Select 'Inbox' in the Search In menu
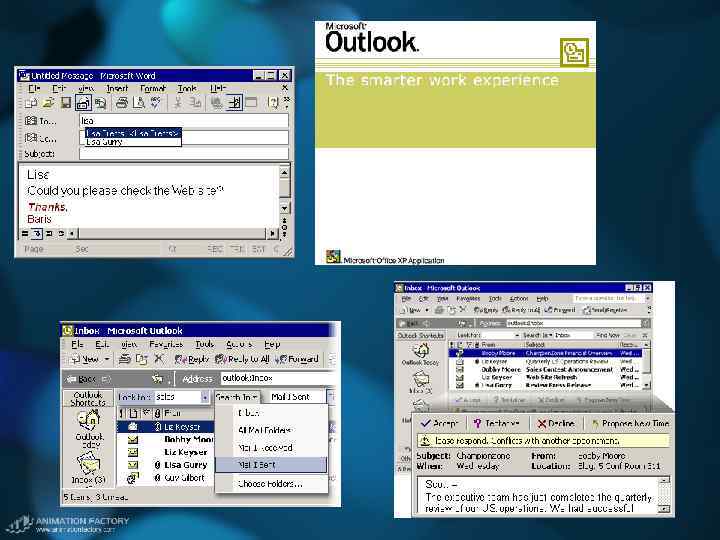This screenshot has width=720, height=540. click(271, 413)
